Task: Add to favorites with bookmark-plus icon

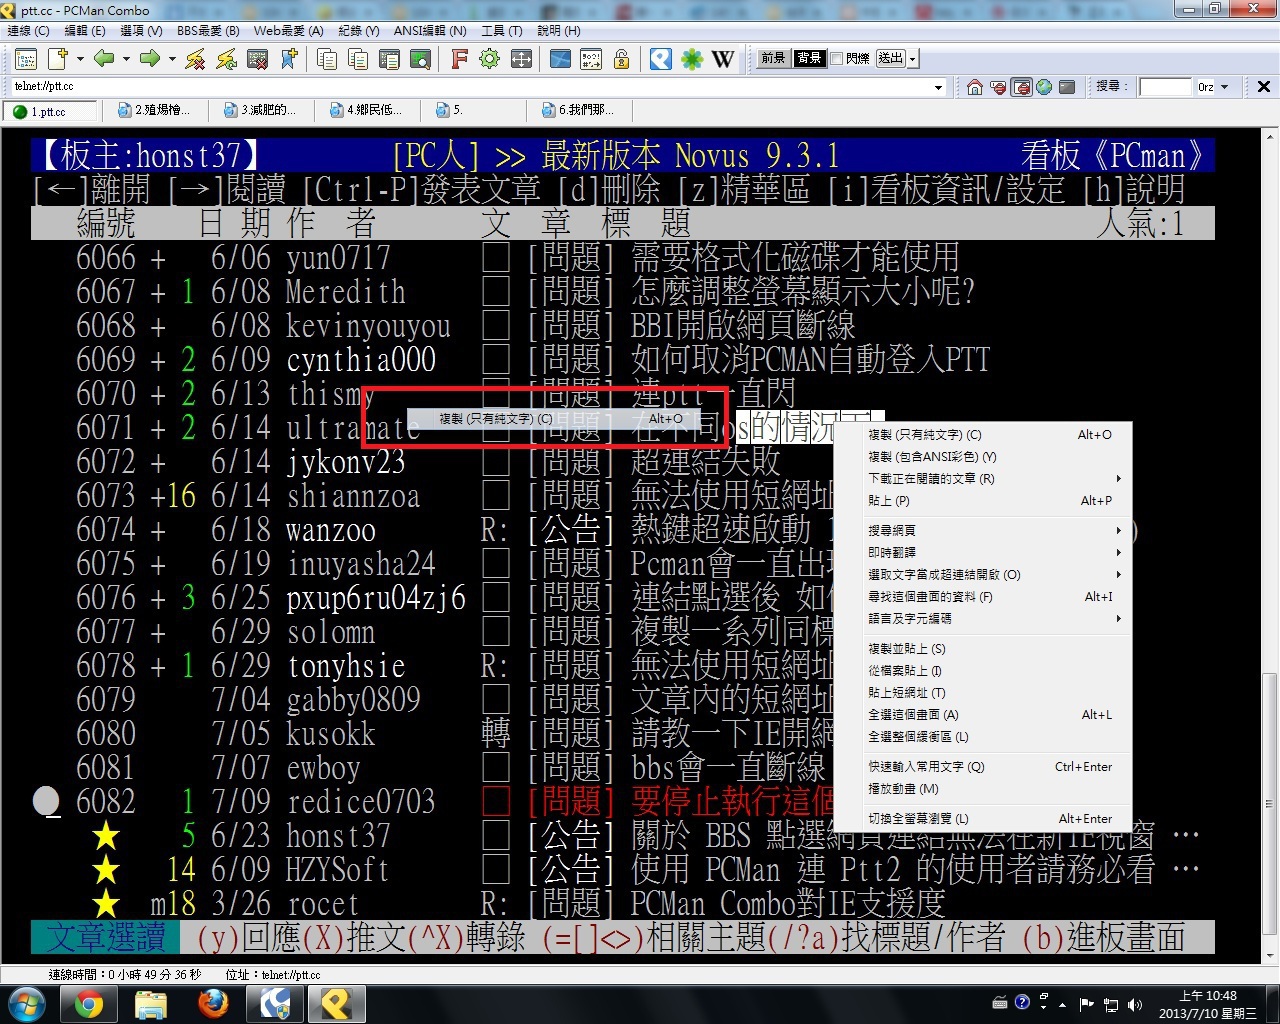Action: click(x=289, y=59)
